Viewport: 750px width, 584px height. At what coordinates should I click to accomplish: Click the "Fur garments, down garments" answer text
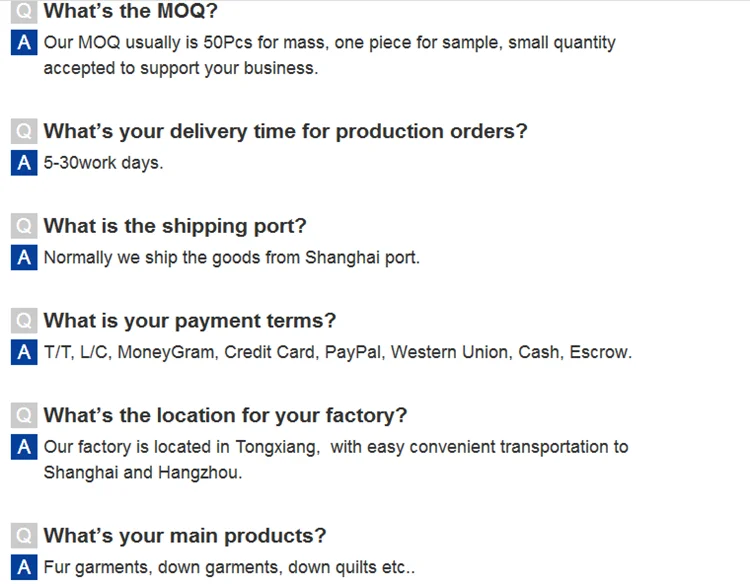click(x=229, y=567)
